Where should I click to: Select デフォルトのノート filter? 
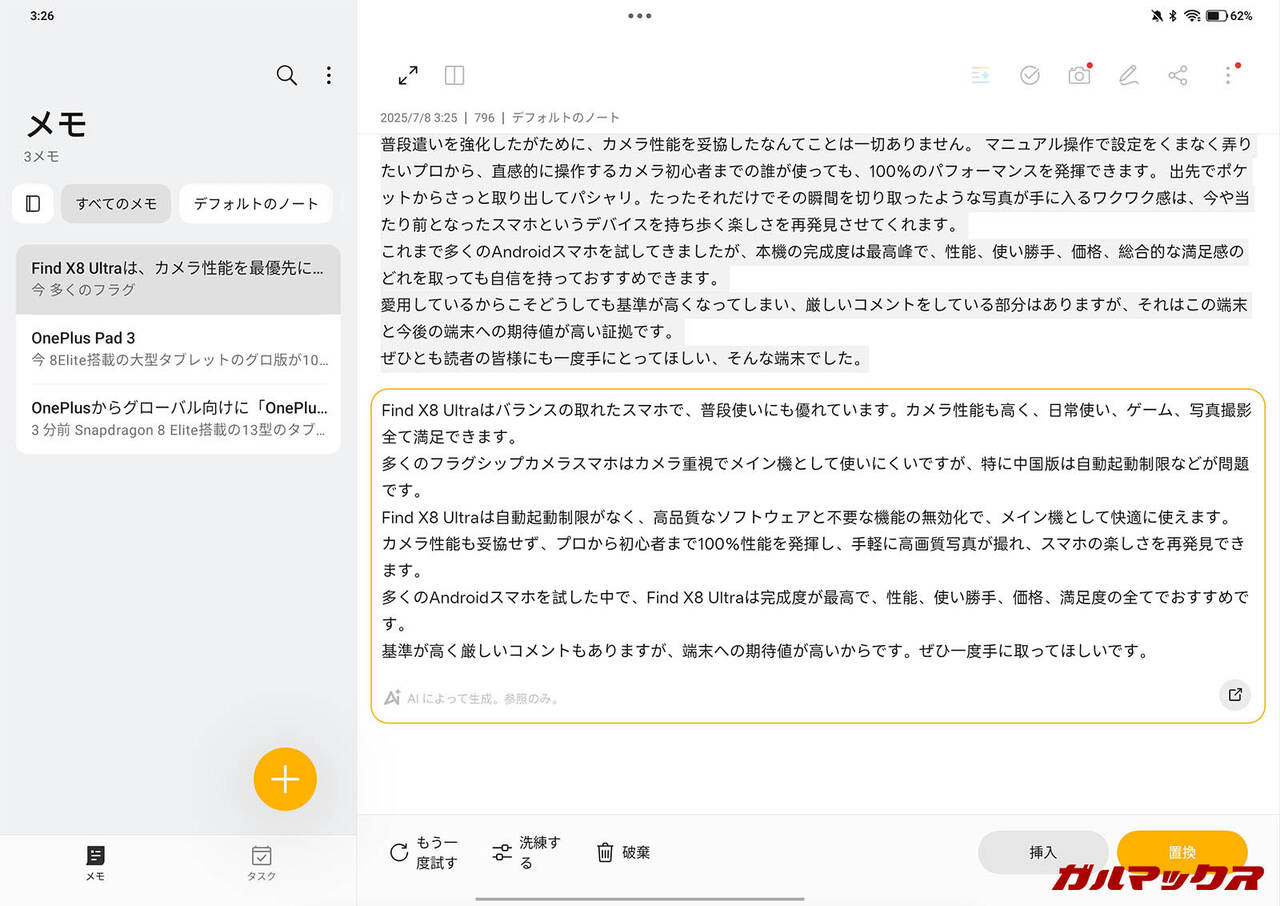255,204
